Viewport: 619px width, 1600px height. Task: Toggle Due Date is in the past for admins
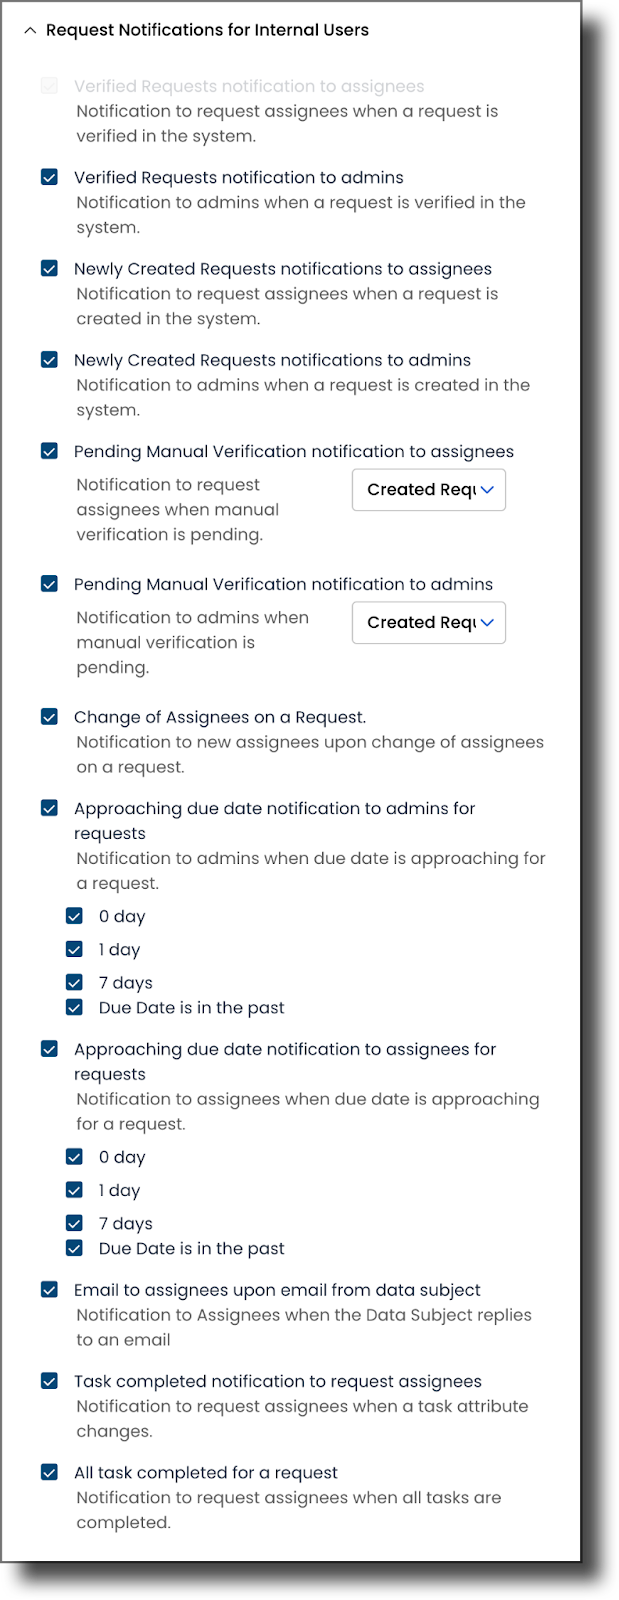74,1007
